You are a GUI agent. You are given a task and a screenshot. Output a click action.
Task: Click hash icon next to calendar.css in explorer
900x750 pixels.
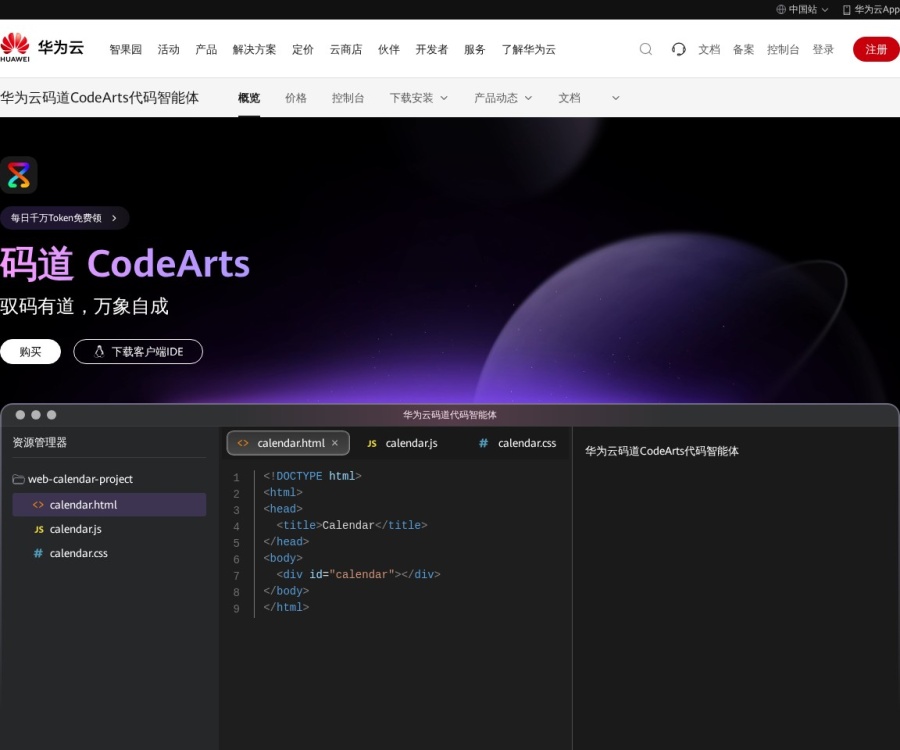pos(38,553)
